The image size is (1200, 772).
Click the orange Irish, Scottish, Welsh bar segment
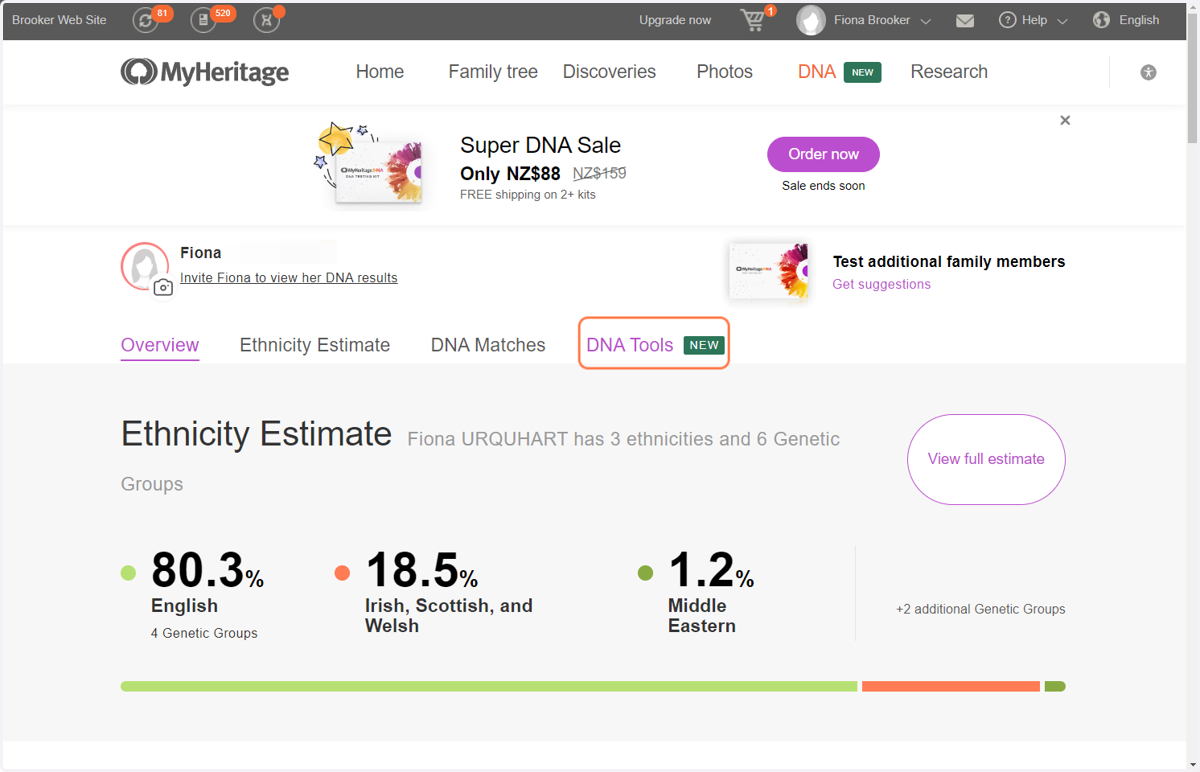pos(951,687)
